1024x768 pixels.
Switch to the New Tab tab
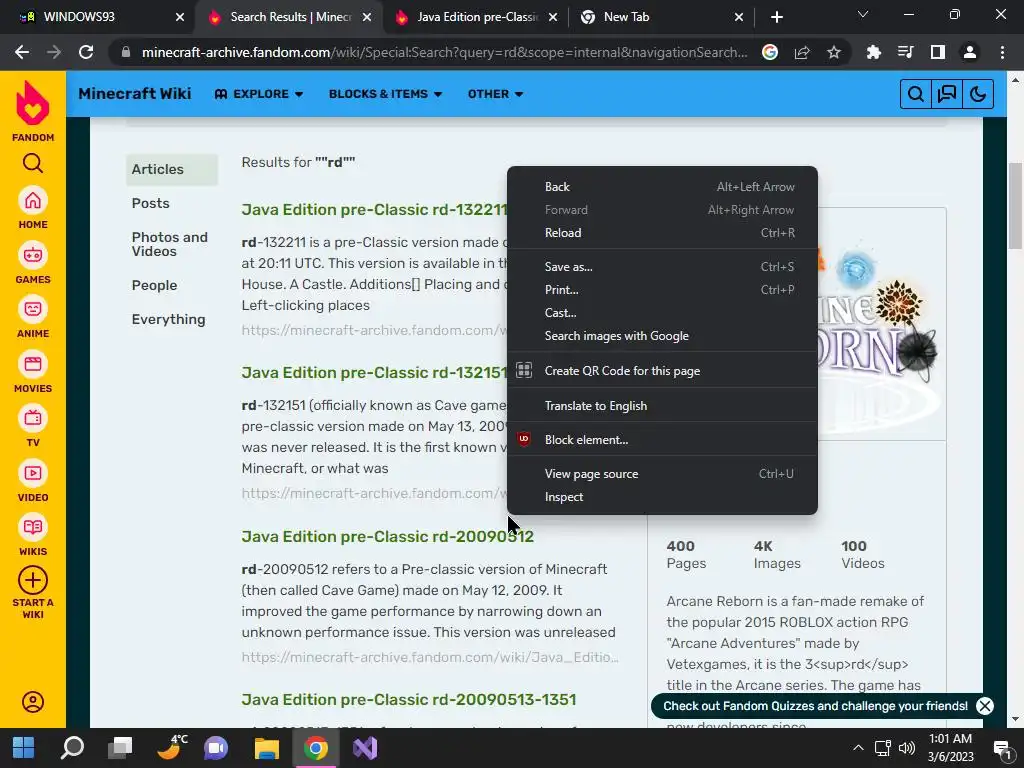(660, 17)
